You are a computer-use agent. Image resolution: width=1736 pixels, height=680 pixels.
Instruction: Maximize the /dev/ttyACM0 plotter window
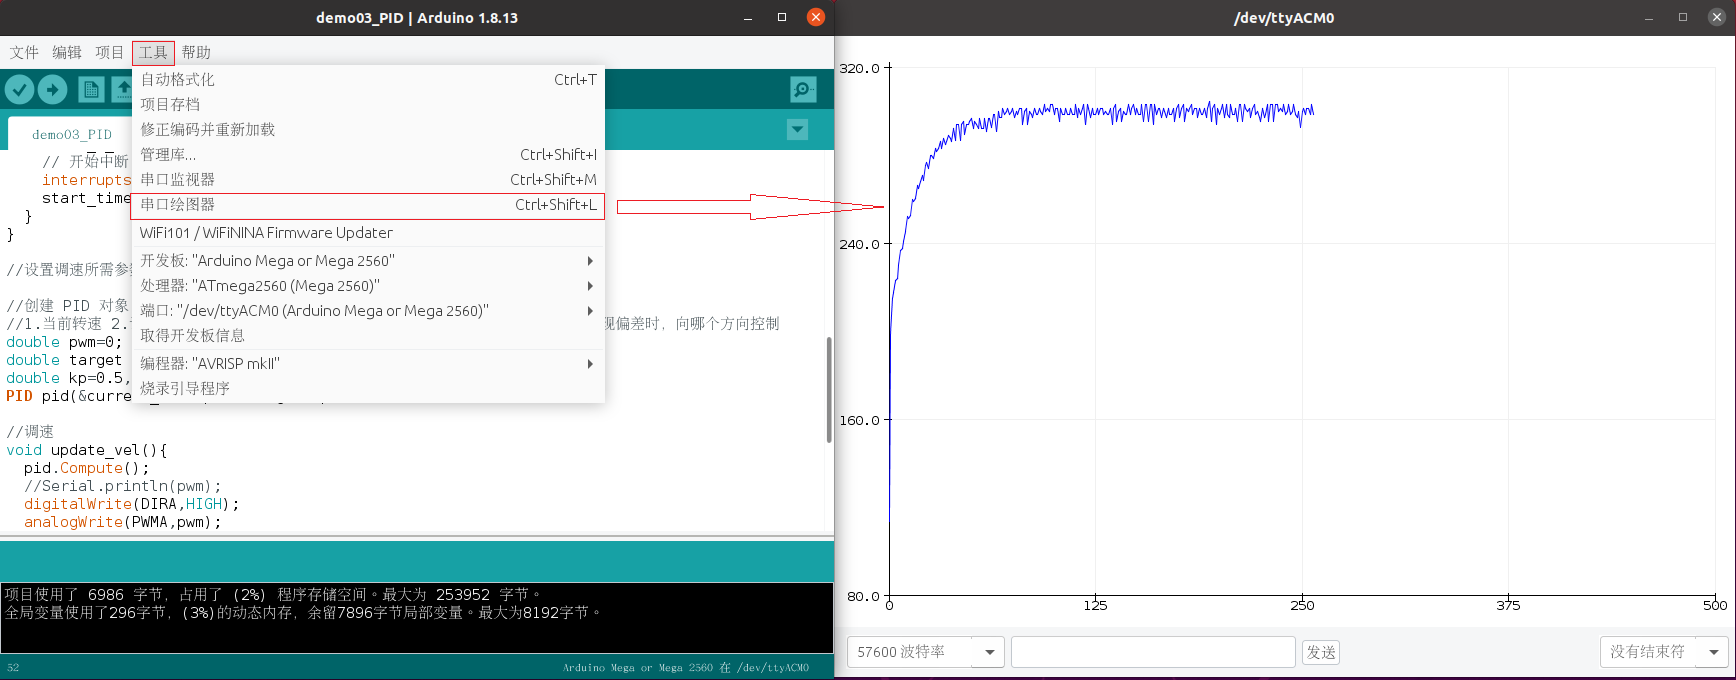tap(1683, 17)
